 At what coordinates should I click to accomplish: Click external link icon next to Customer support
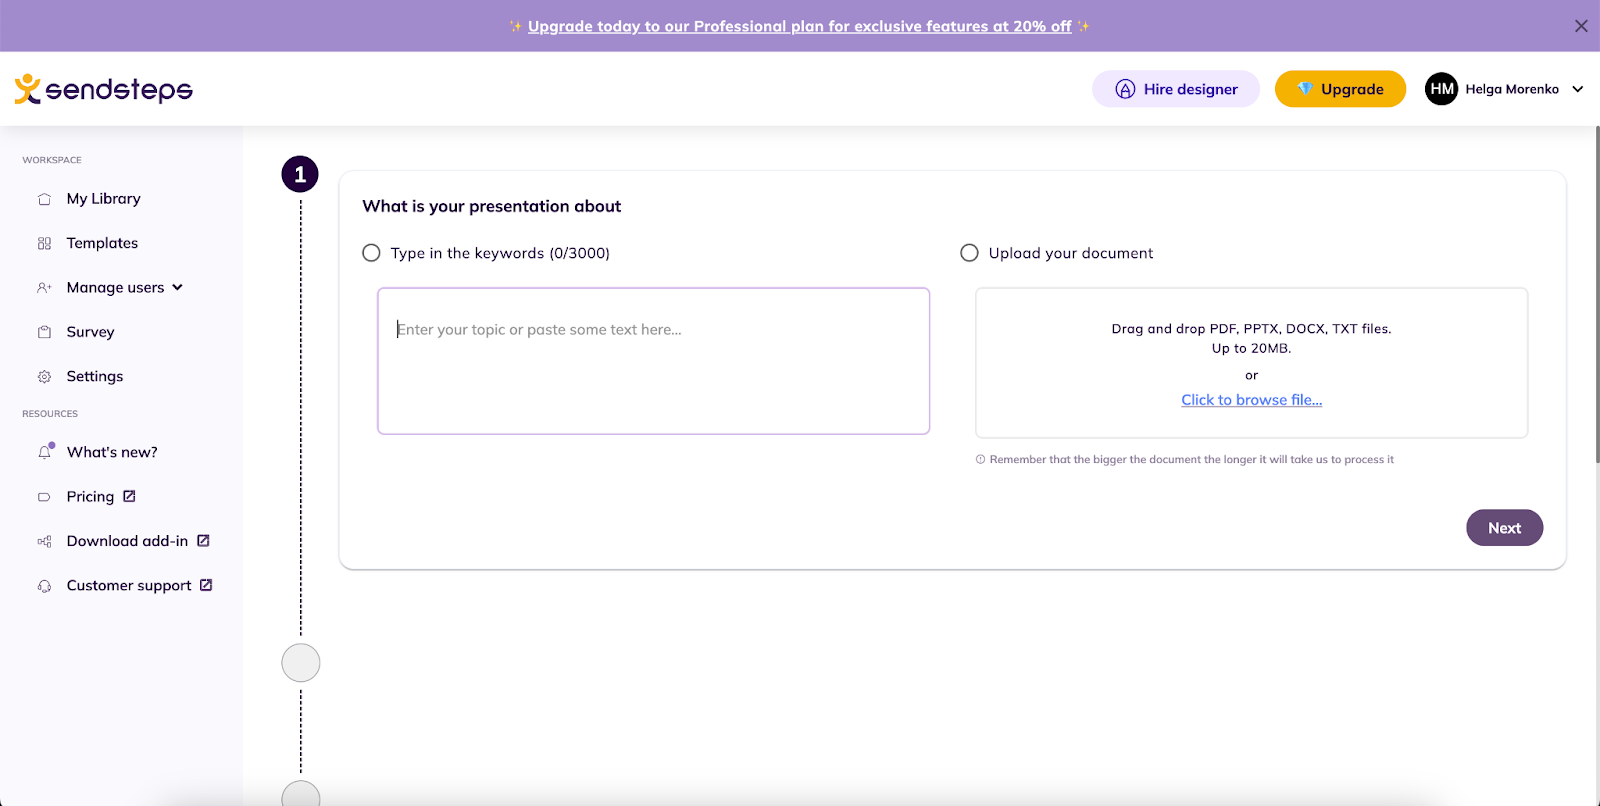pyautogui.click(x=206, y=585)
